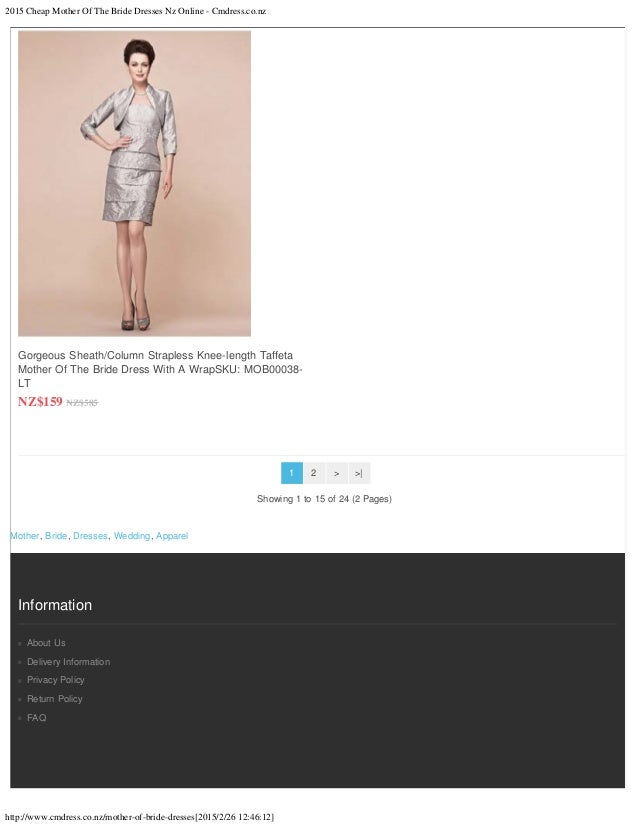Image resolution: width=638 pixels, height=826 pixels.
Task: Click the struck-through original price NZ$585
Action: pos(82,403)
